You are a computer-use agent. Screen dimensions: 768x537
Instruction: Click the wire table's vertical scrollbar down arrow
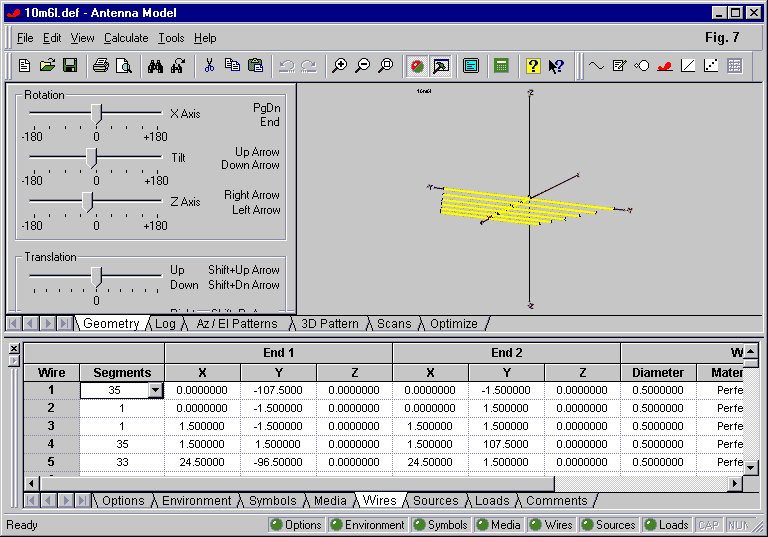750,467
